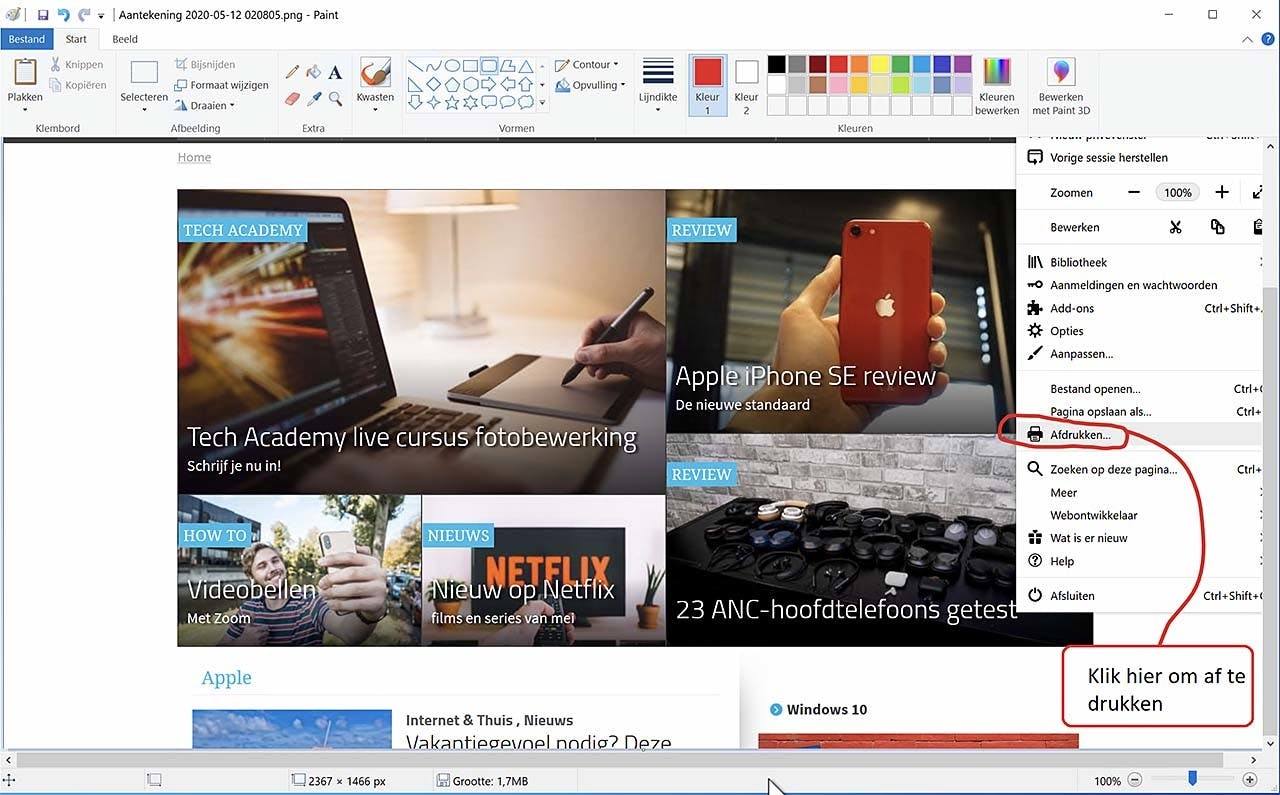Viewport: 1280px width, 795px height.
Task: Pick the Oval shape
Action: coord(452,65)
